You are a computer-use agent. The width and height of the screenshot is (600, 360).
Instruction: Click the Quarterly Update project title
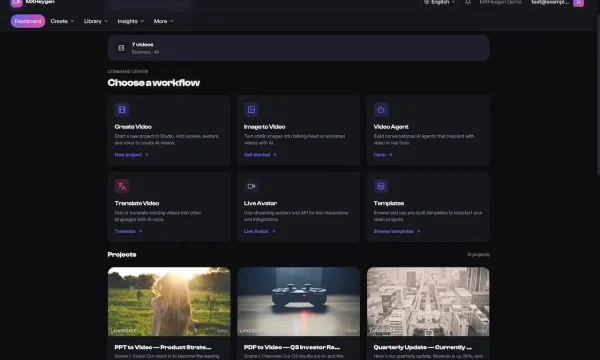[422, 347]
